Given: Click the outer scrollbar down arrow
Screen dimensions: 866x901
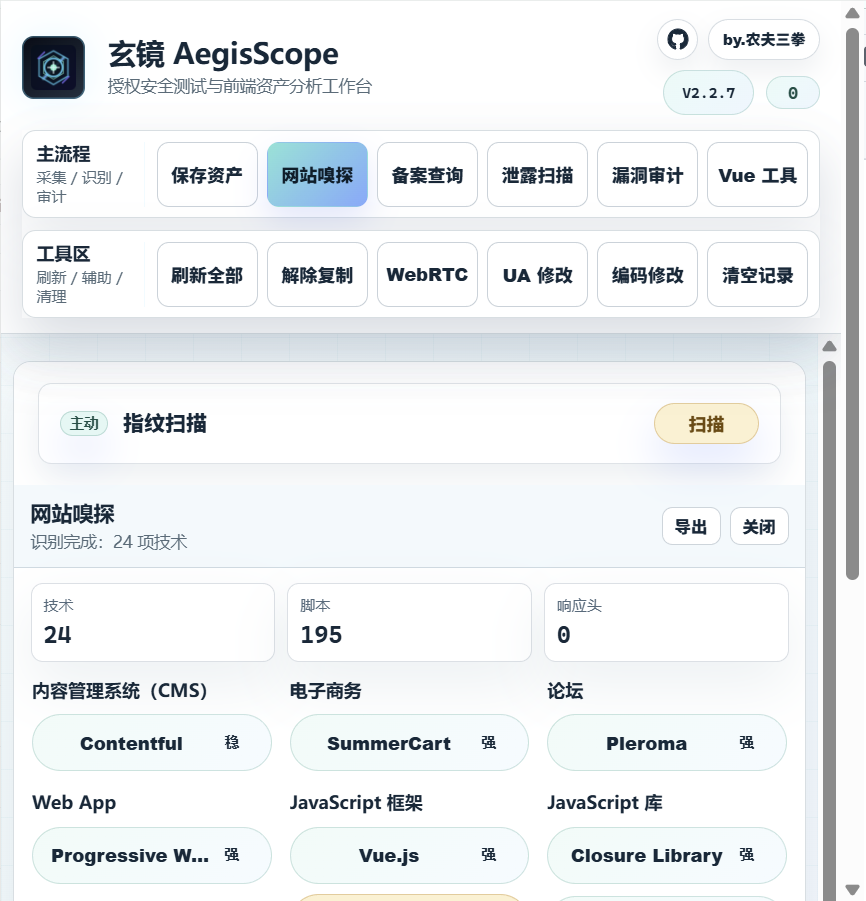Looking at the screenshot, I should click(852, 889).
